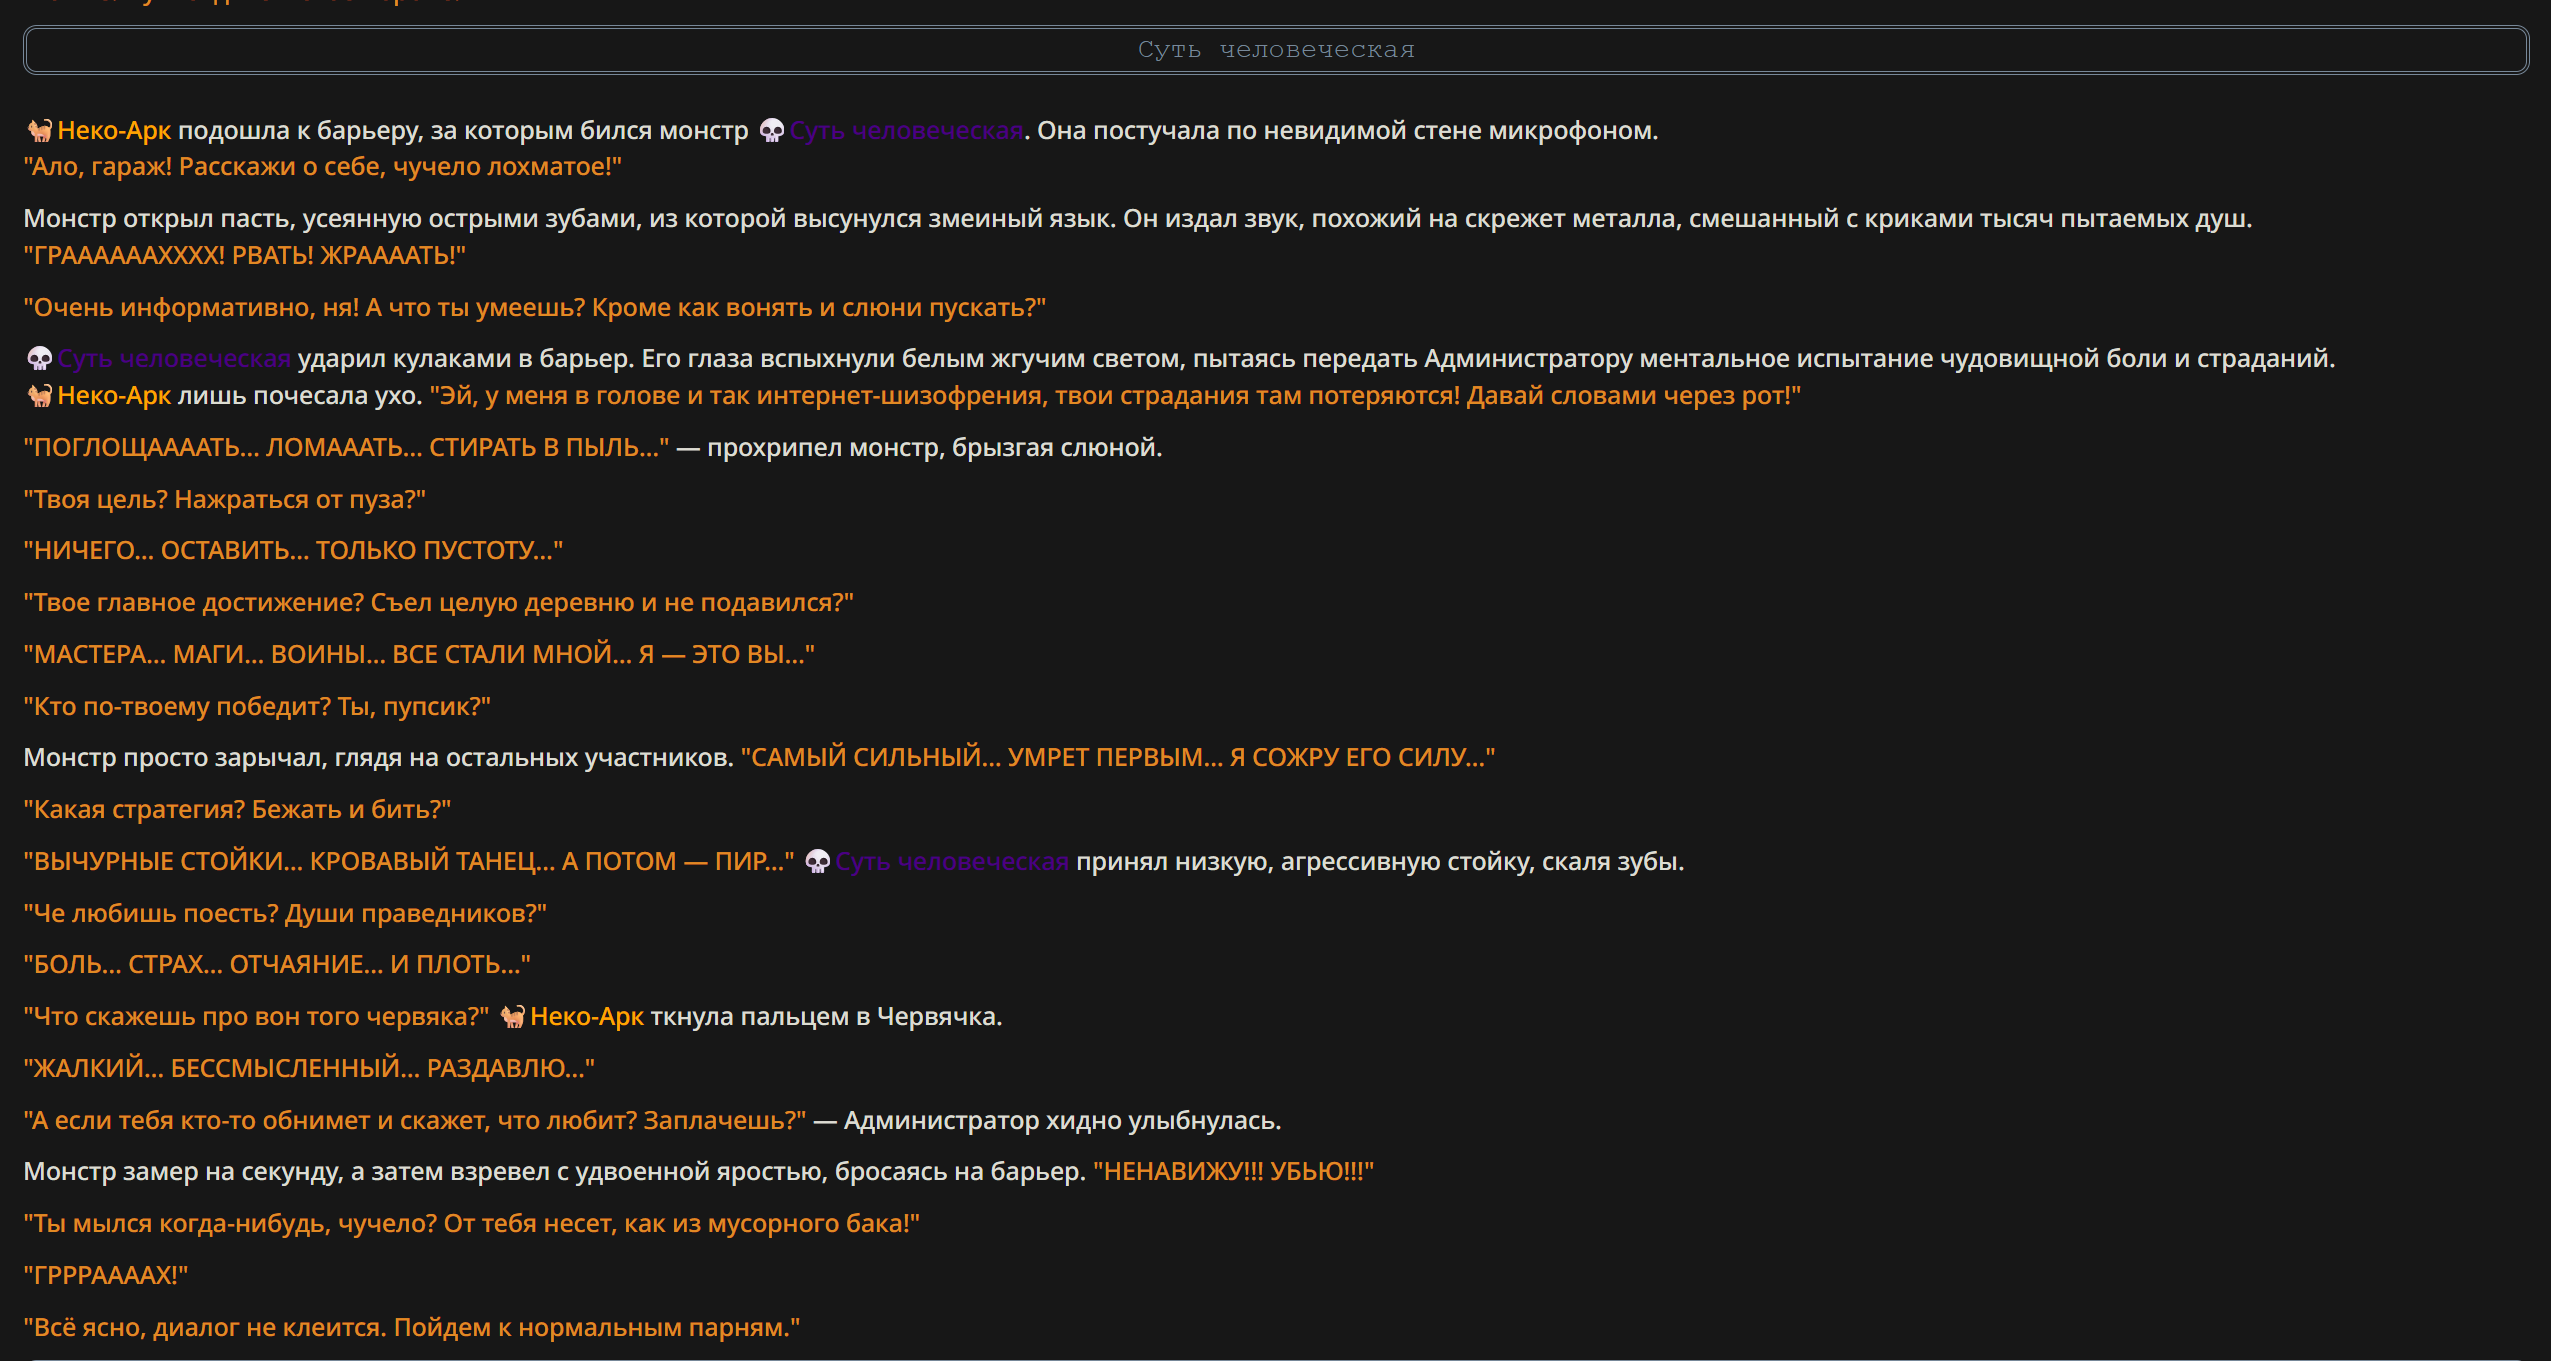Click the line "Ало, гараж! Расскажи о себе, чучело лохматое!"
2551x1361 pixels.
pos(323,167)
